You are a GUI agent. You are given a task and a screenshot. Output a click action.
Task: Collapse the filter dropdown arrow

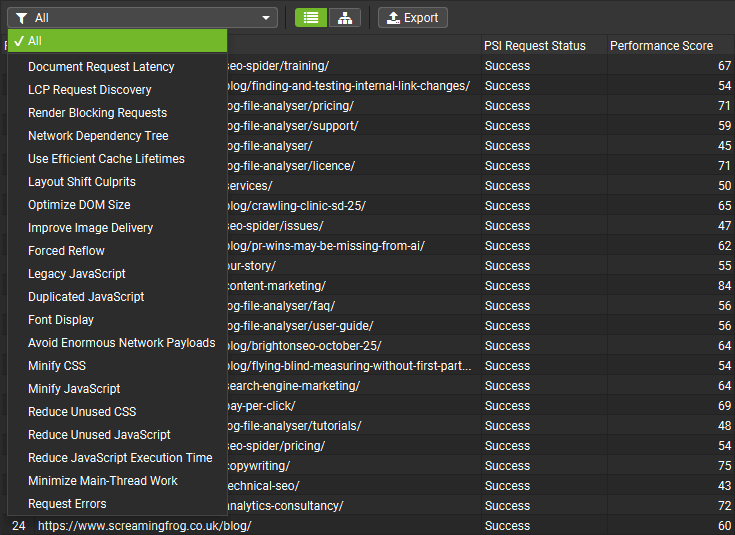(266, 18)
